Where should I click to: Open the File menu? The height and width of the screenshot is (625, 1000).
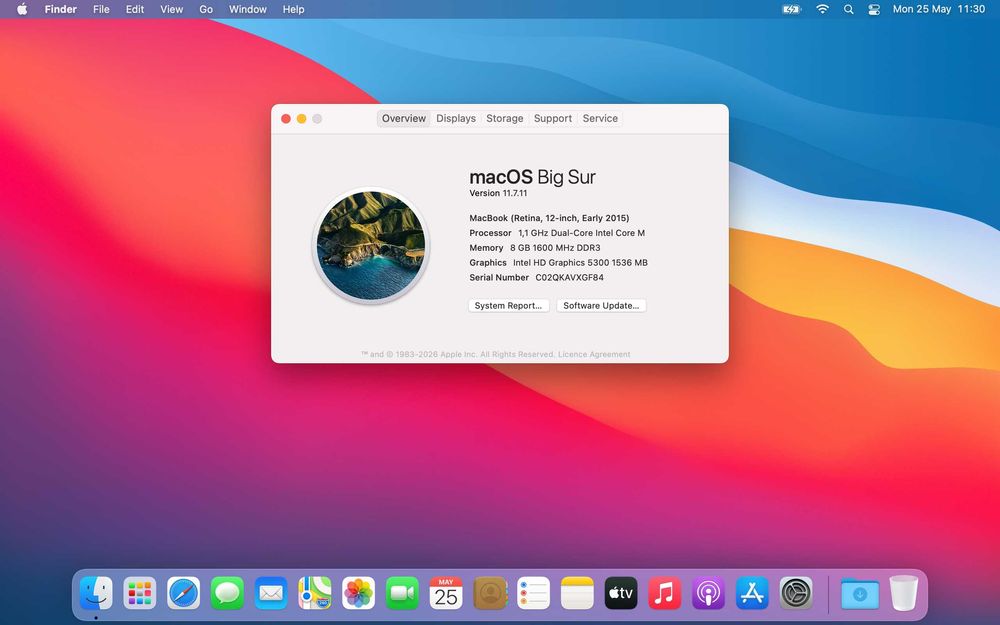(x=101, y=9)
